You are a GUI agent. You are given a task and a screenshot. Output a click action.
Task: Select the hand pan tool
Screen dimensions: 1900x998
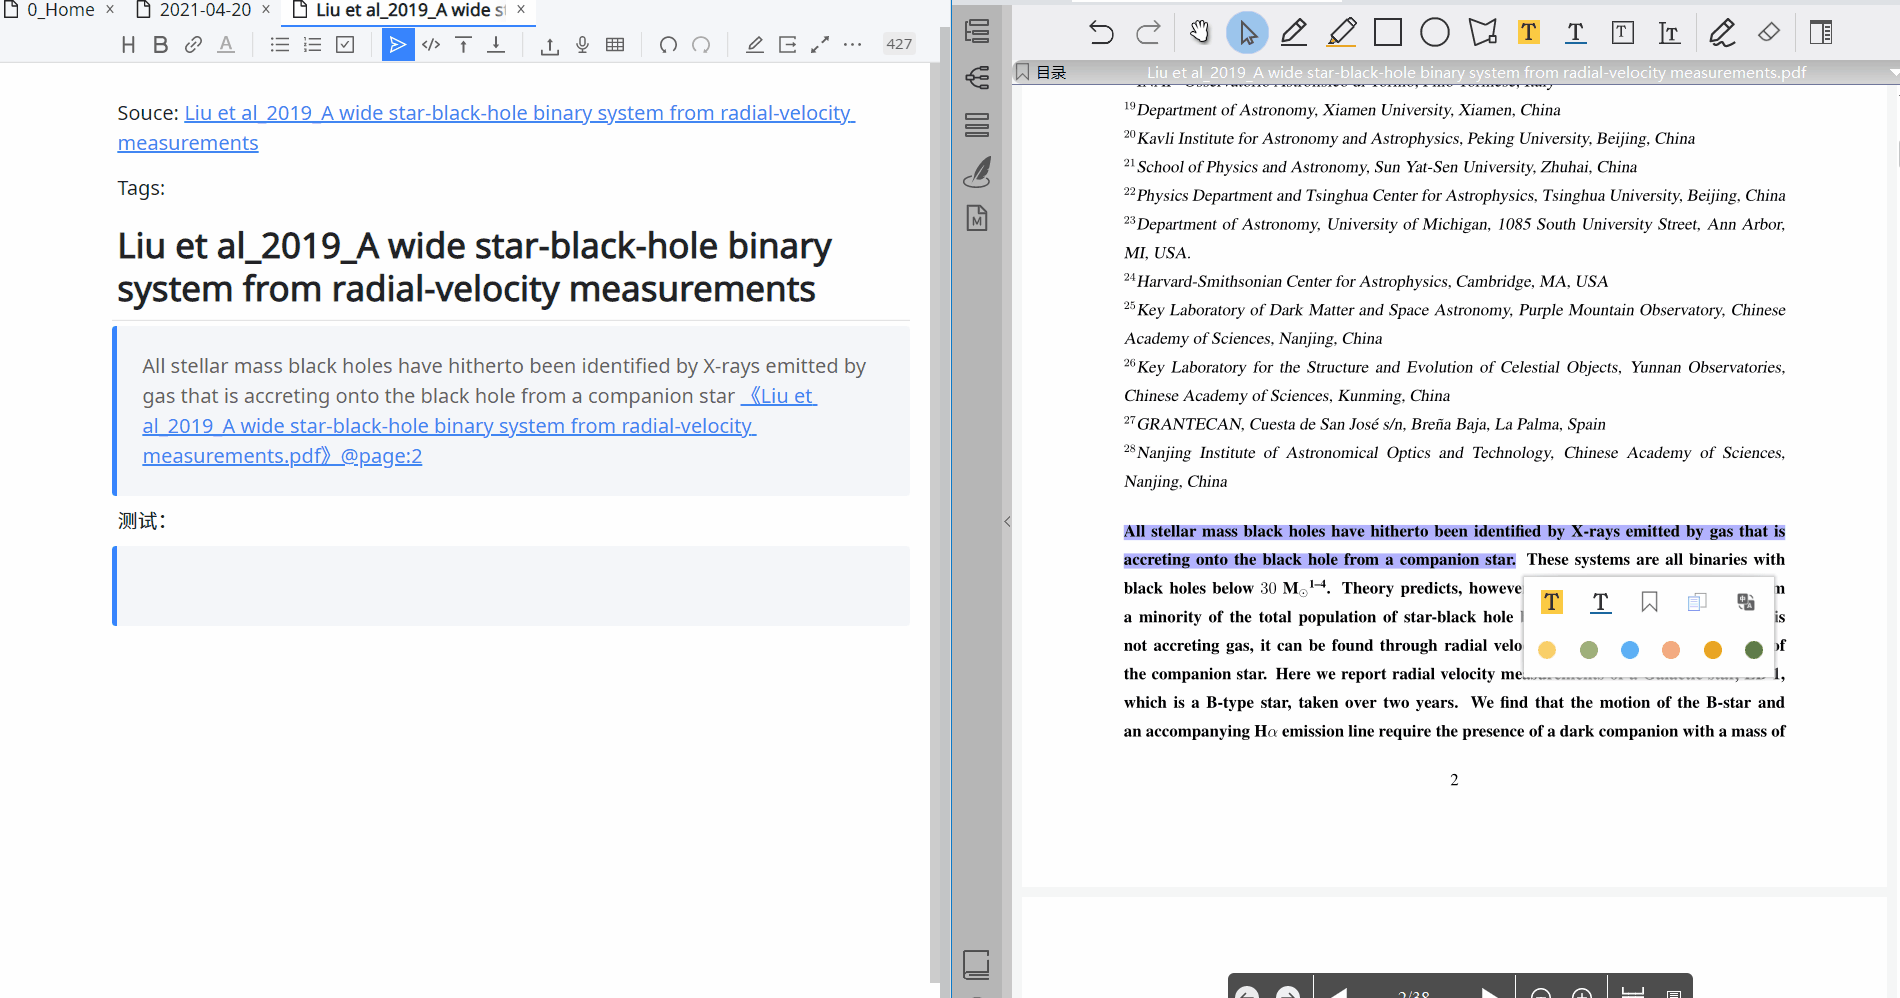point(1199,33)
